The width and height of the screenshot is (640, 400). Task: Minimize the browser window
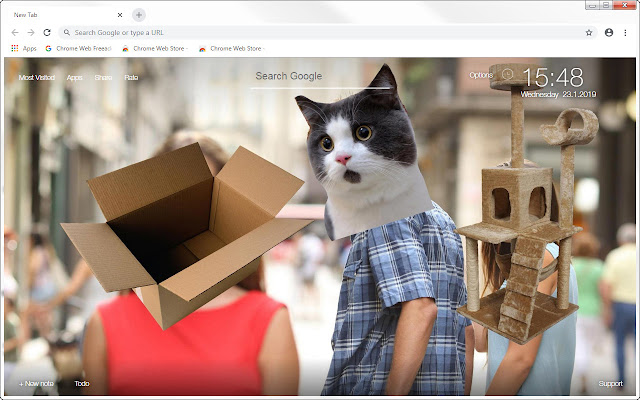[x=592, y=5]
